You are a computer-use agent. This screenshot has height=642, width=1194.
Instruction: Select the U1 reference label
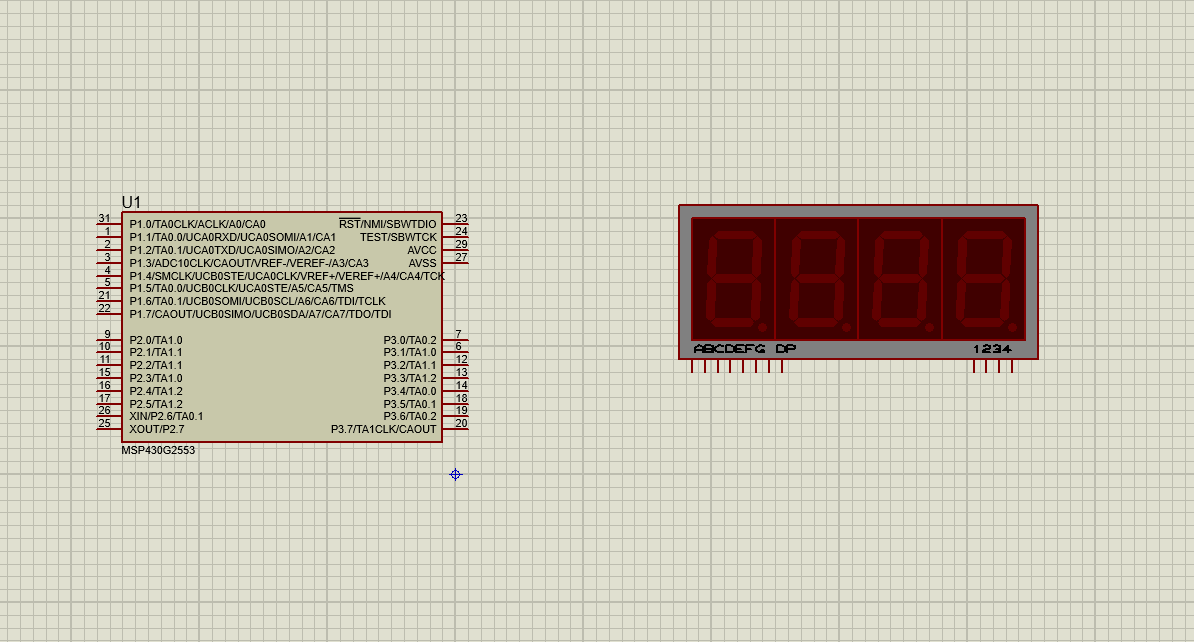coord(131,202)
